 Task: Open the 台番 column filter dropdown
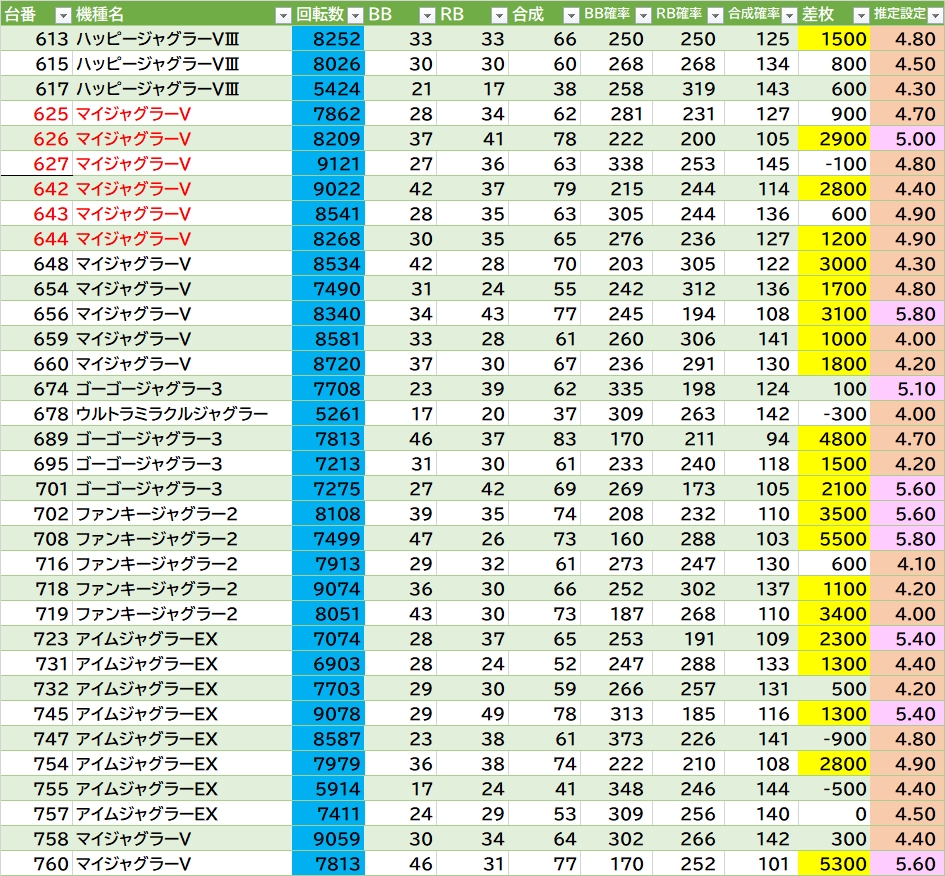pos(63,16)
